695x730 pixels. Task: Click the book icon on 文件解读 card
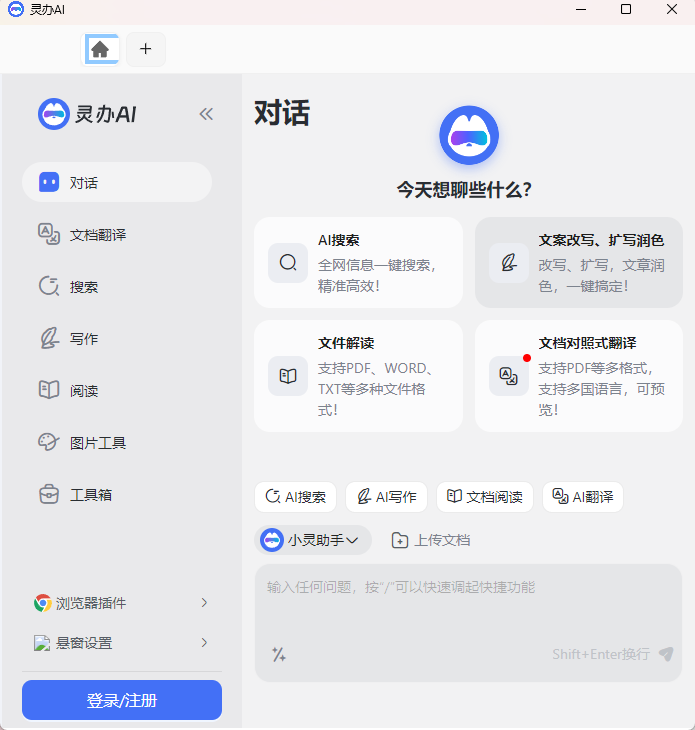click(x=288, y=376)
